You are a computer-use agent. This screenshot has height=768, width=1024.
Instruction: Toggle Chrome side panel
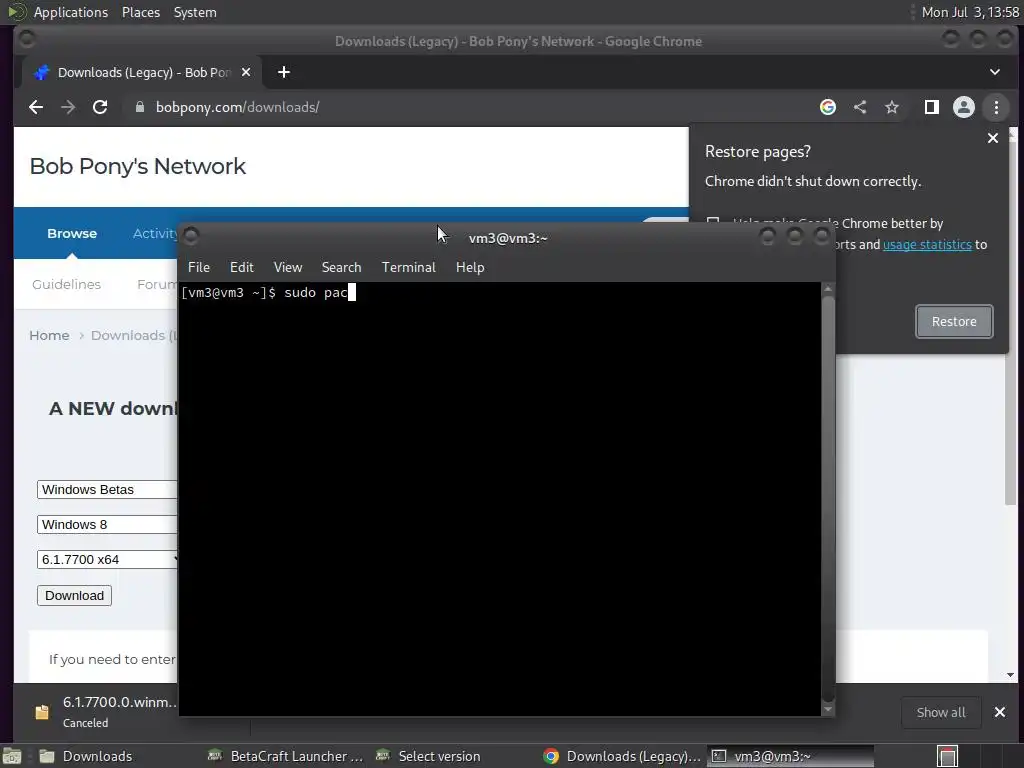931,107
